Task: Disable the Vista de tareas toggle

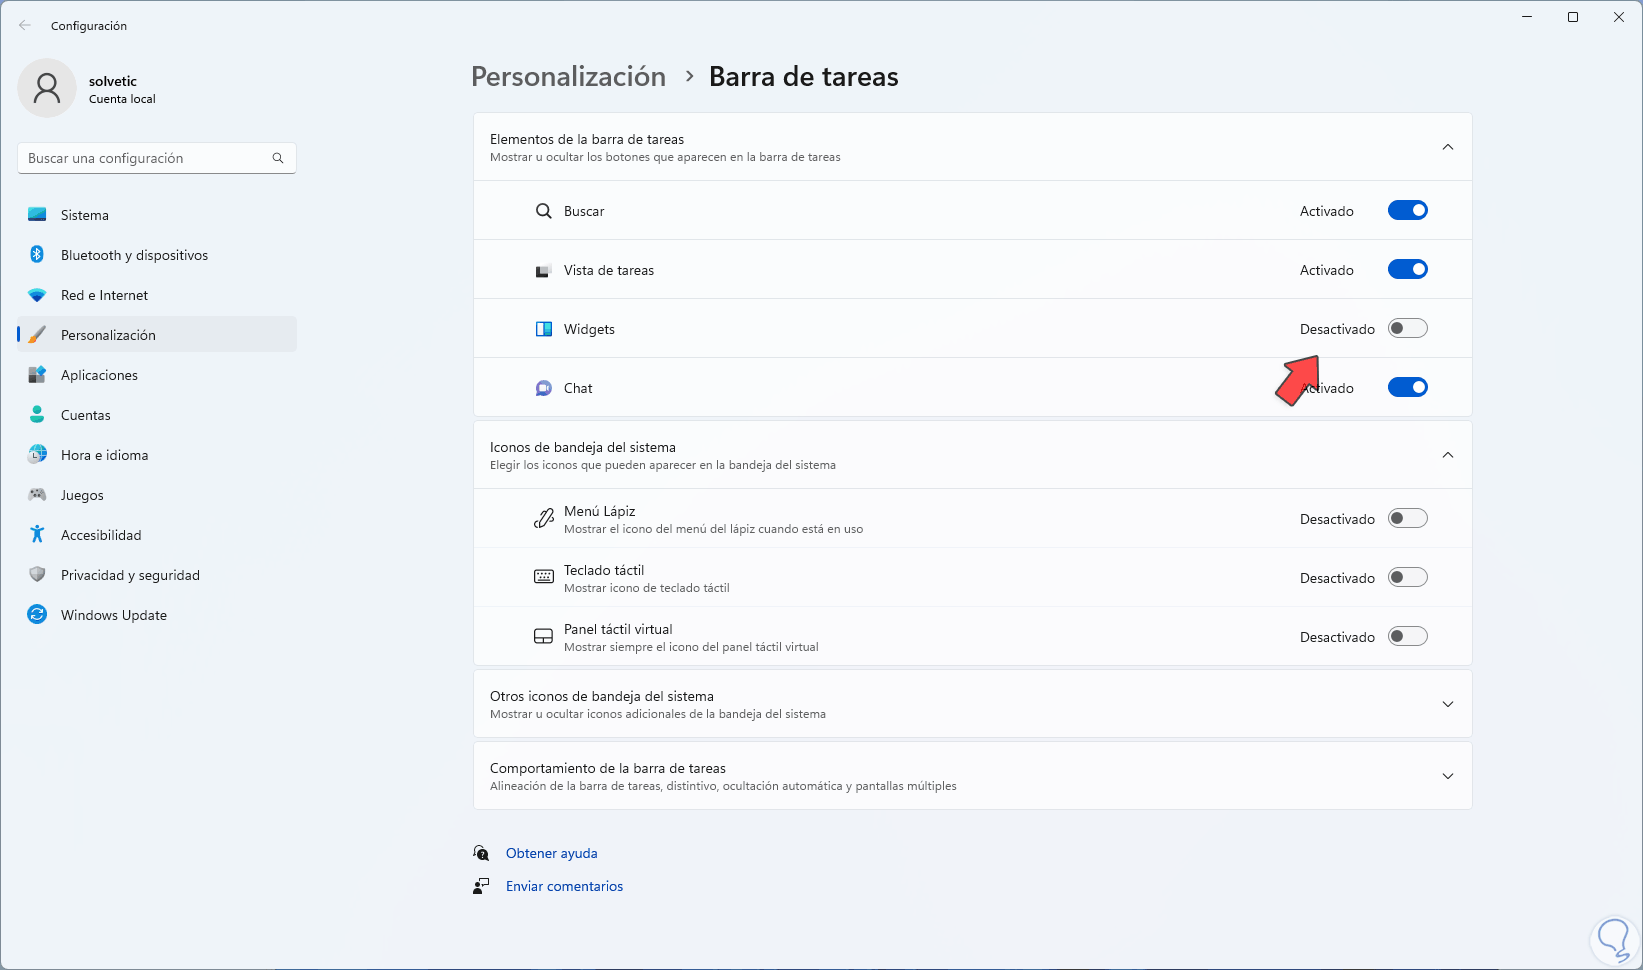Action: (x=1407, y=270)
